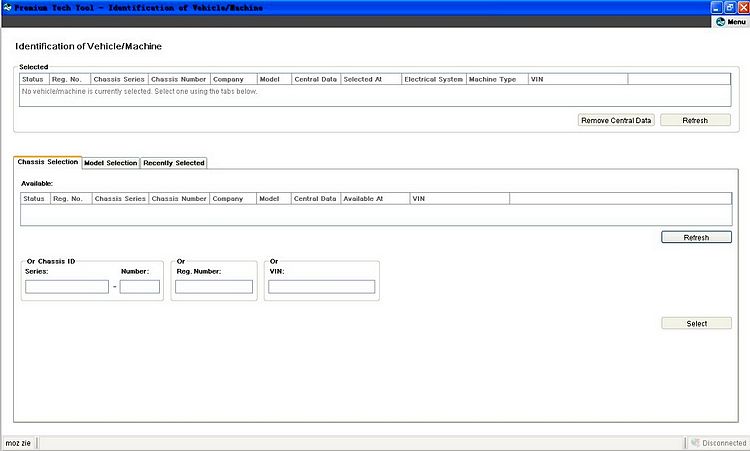
Task: Click the Machine Type column header
Action: (x=497, y=79)
